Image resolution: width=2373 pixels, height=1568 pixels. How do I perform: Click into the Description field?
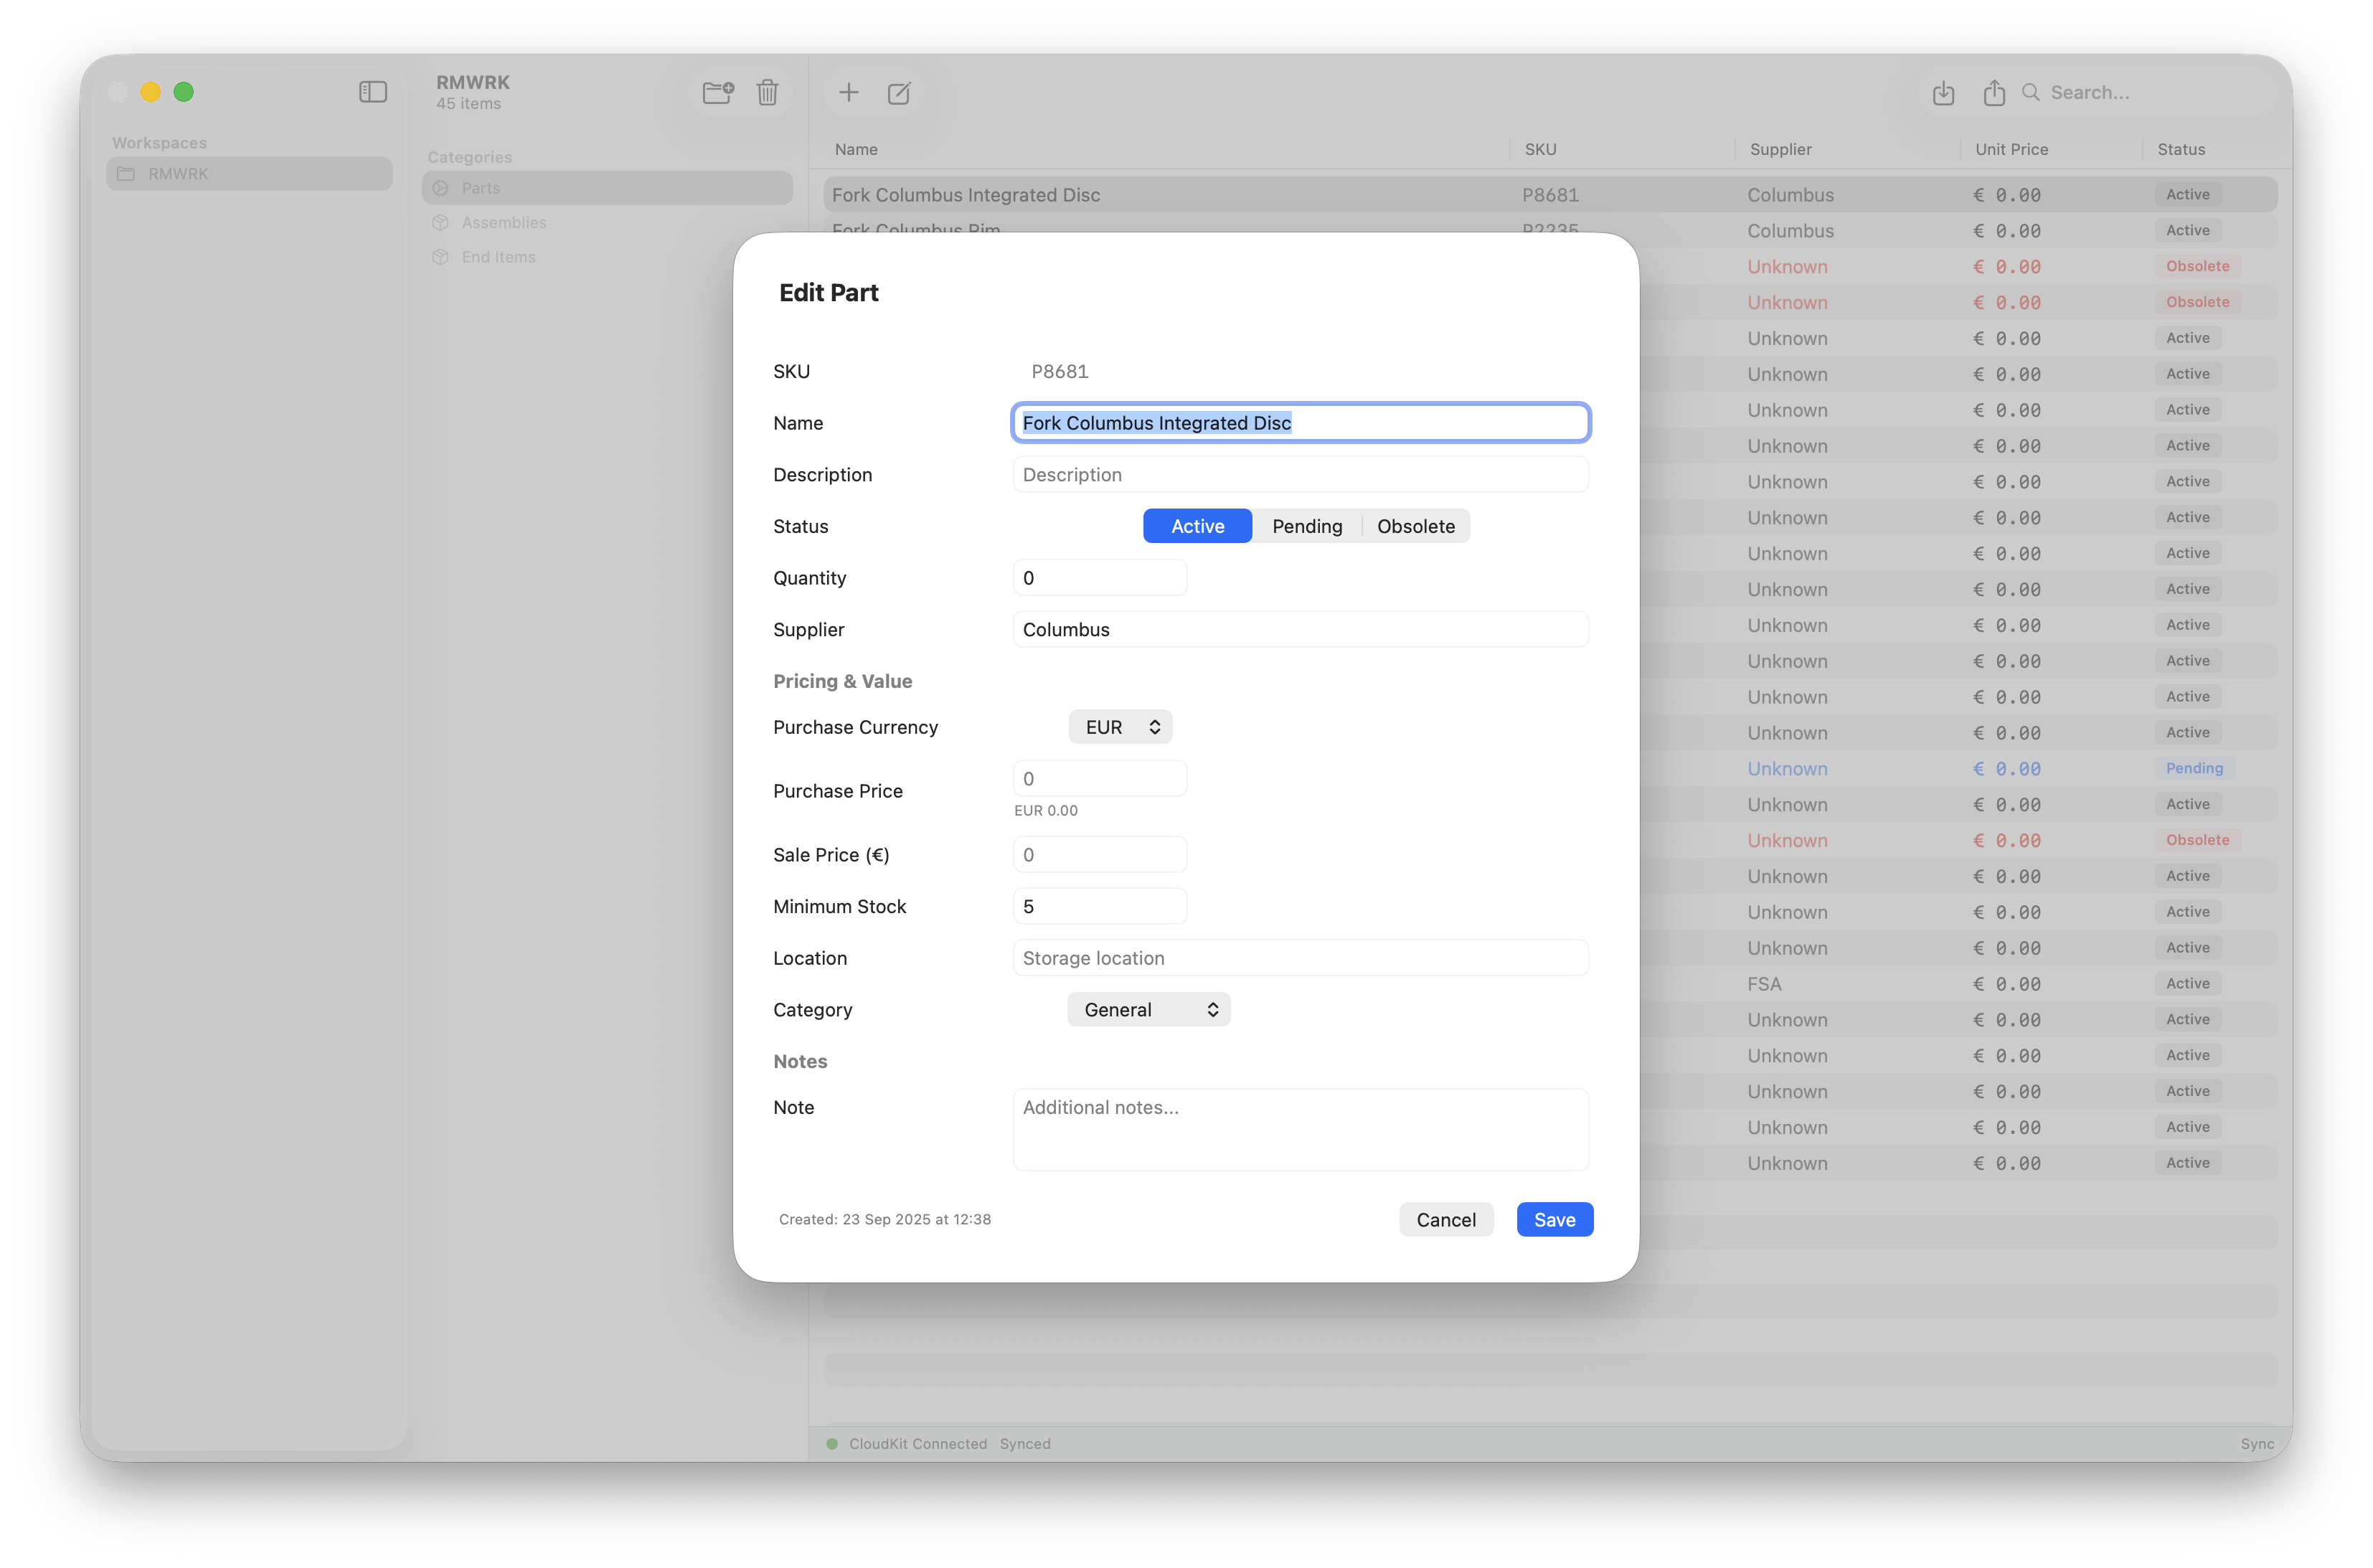tap(1300, 475)
